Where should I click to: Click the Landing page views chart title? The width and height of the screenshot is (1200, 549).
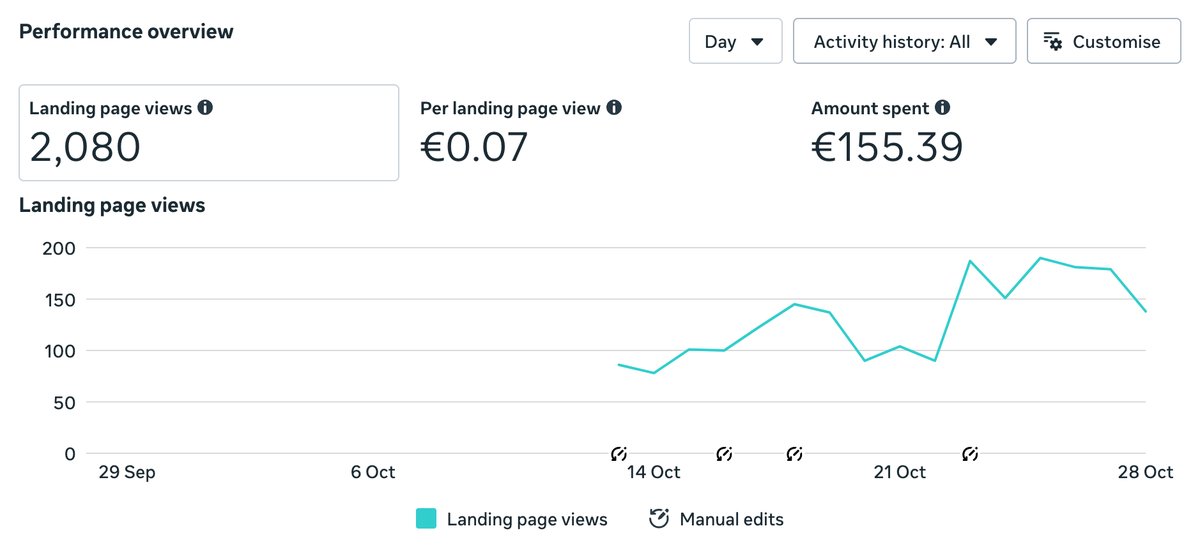click(x=112, y=205)
